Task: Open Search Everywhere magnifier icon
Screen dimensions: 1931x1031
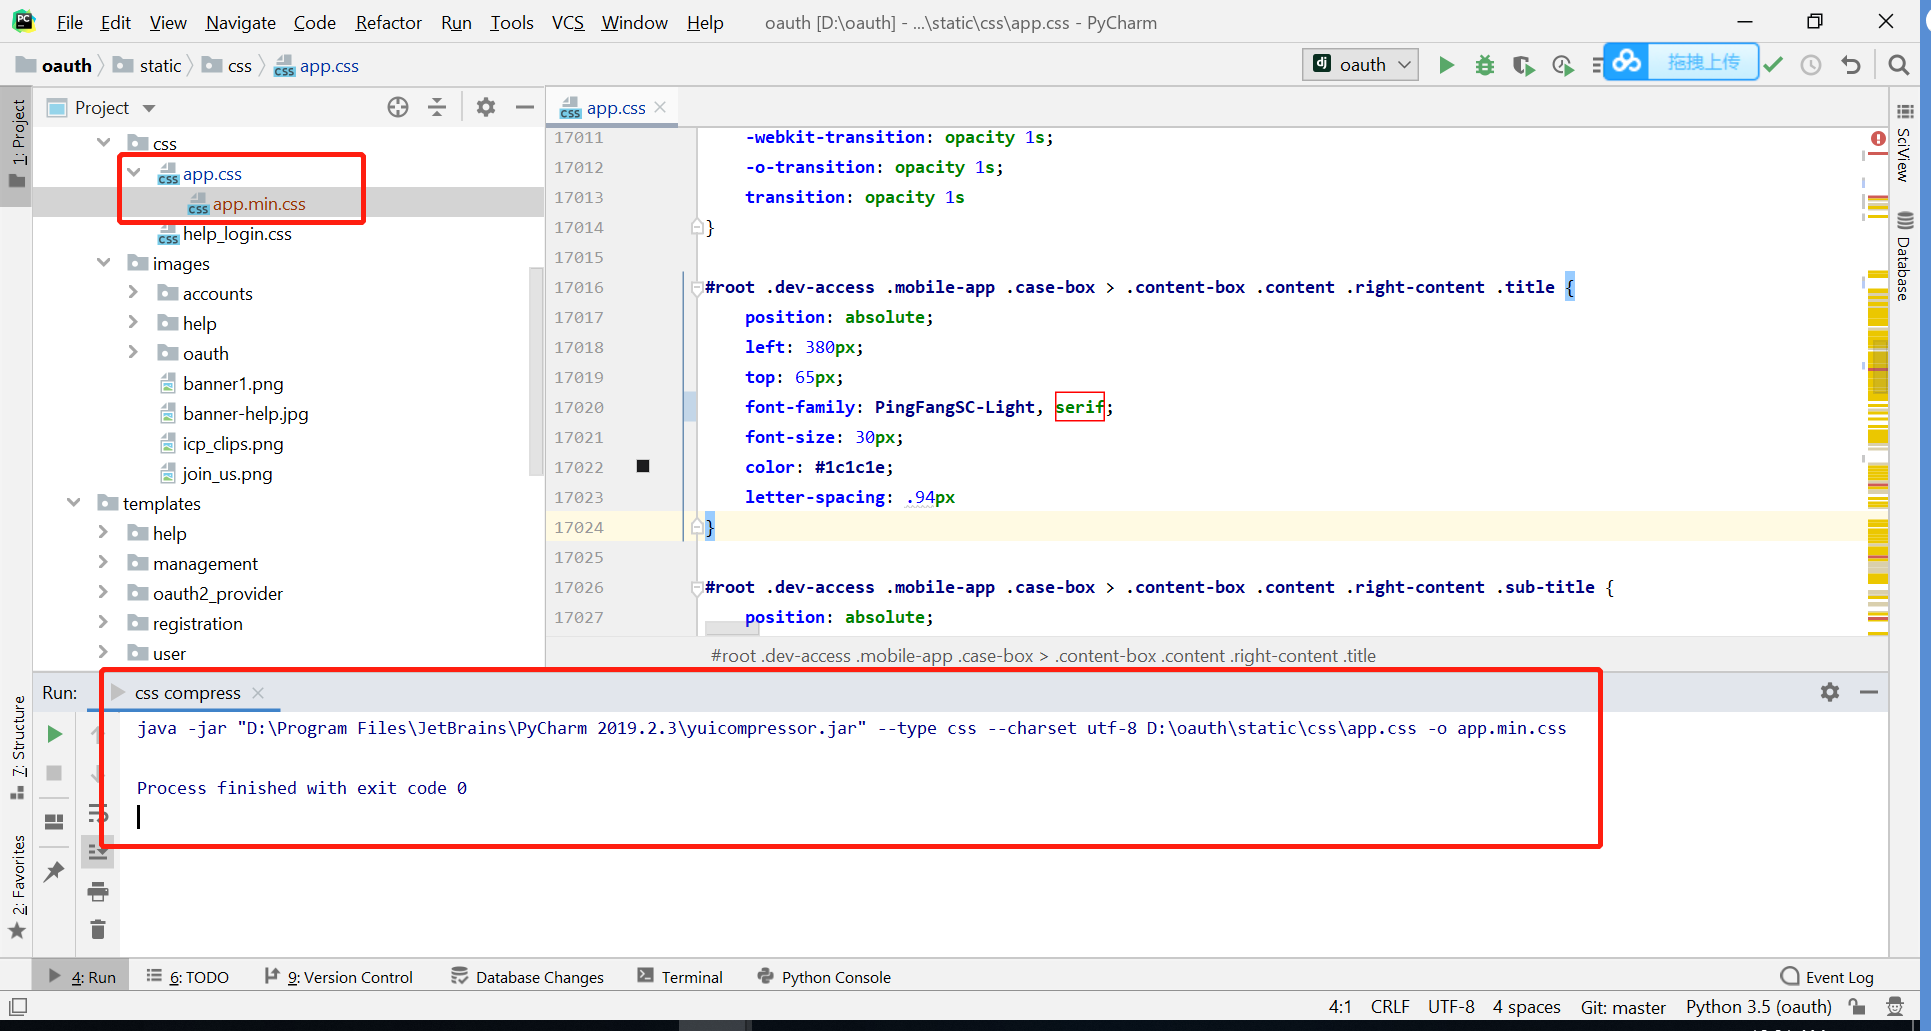Action: point(1898,65)
